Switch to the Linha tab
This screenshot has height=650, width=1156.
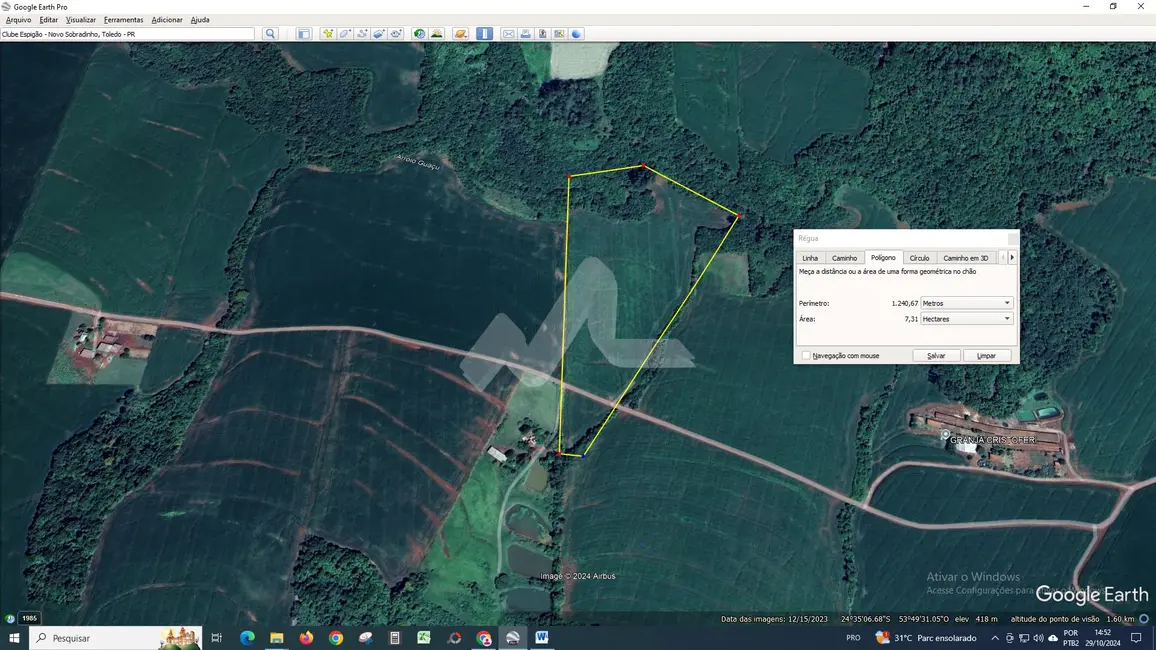810,258
